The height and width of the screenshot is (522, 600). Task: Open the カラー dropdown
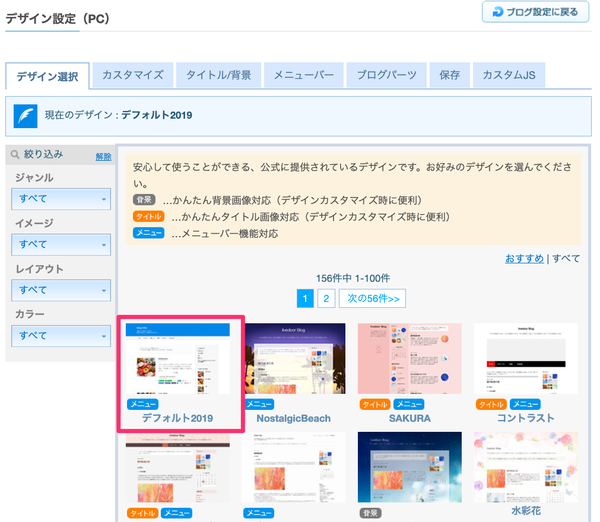(x=61, y=336)
